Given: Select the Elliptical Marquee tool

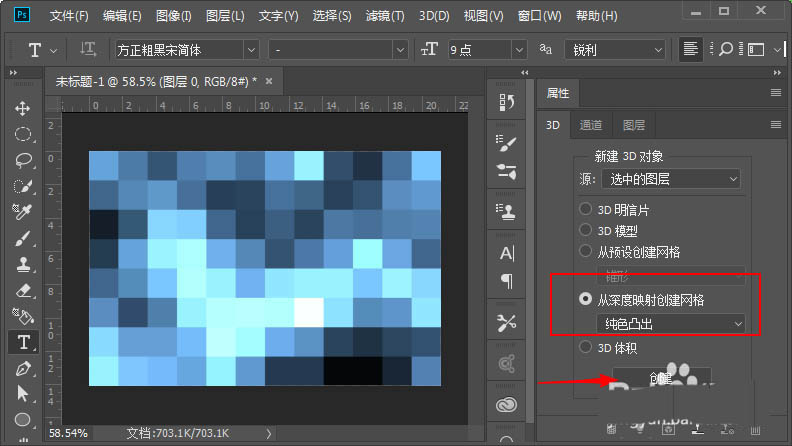Looking at the screenshot, I should pos(22,134).
